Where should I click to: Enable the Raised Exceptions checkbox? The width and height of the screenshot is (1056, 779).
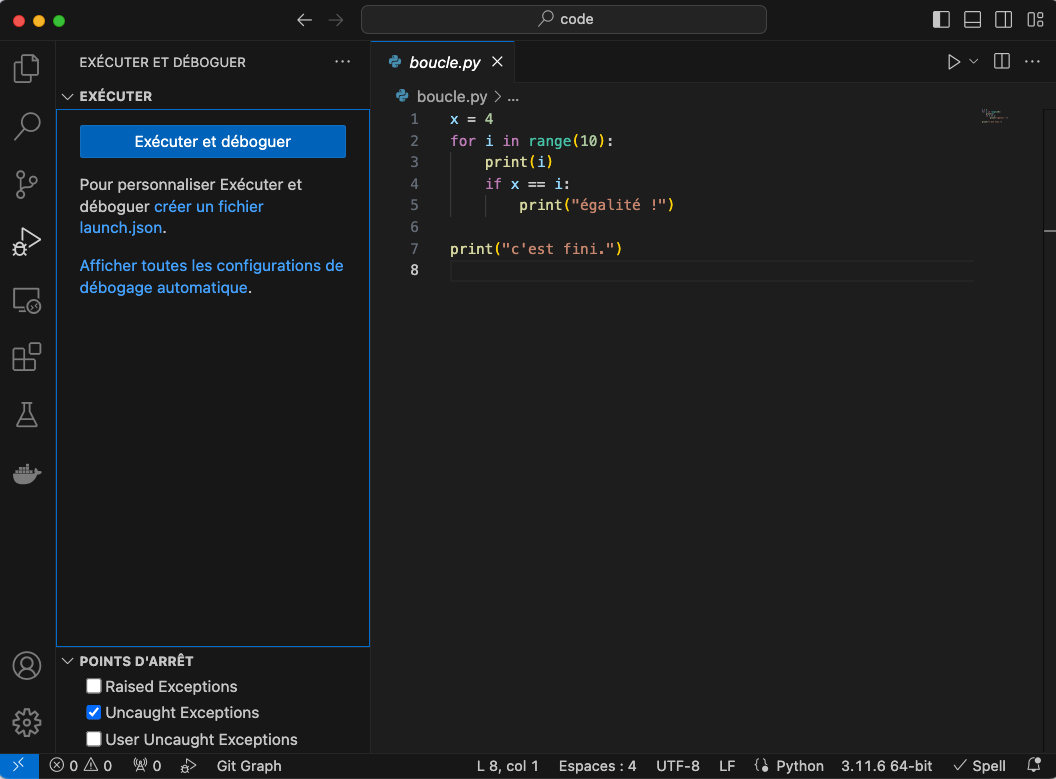click(94, 686)
